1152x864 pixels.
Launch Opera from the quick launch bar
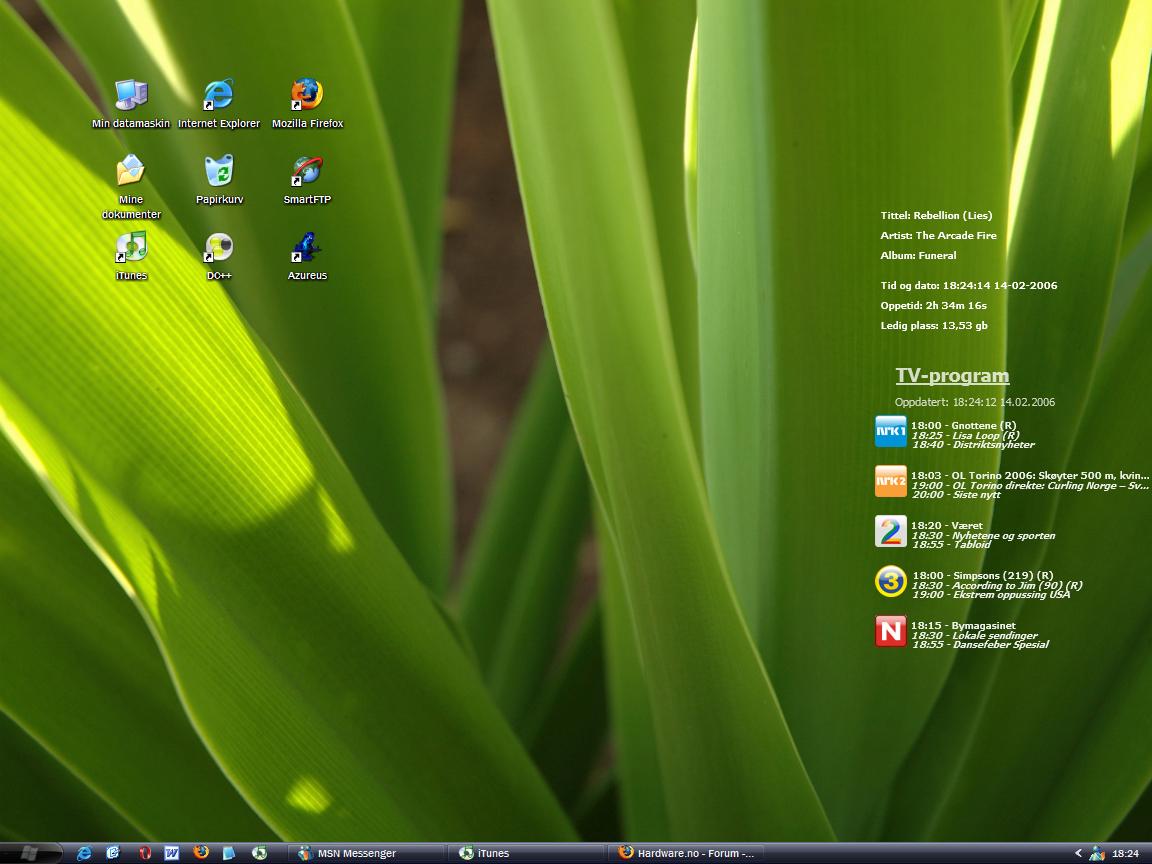click(x=144, y=853)
